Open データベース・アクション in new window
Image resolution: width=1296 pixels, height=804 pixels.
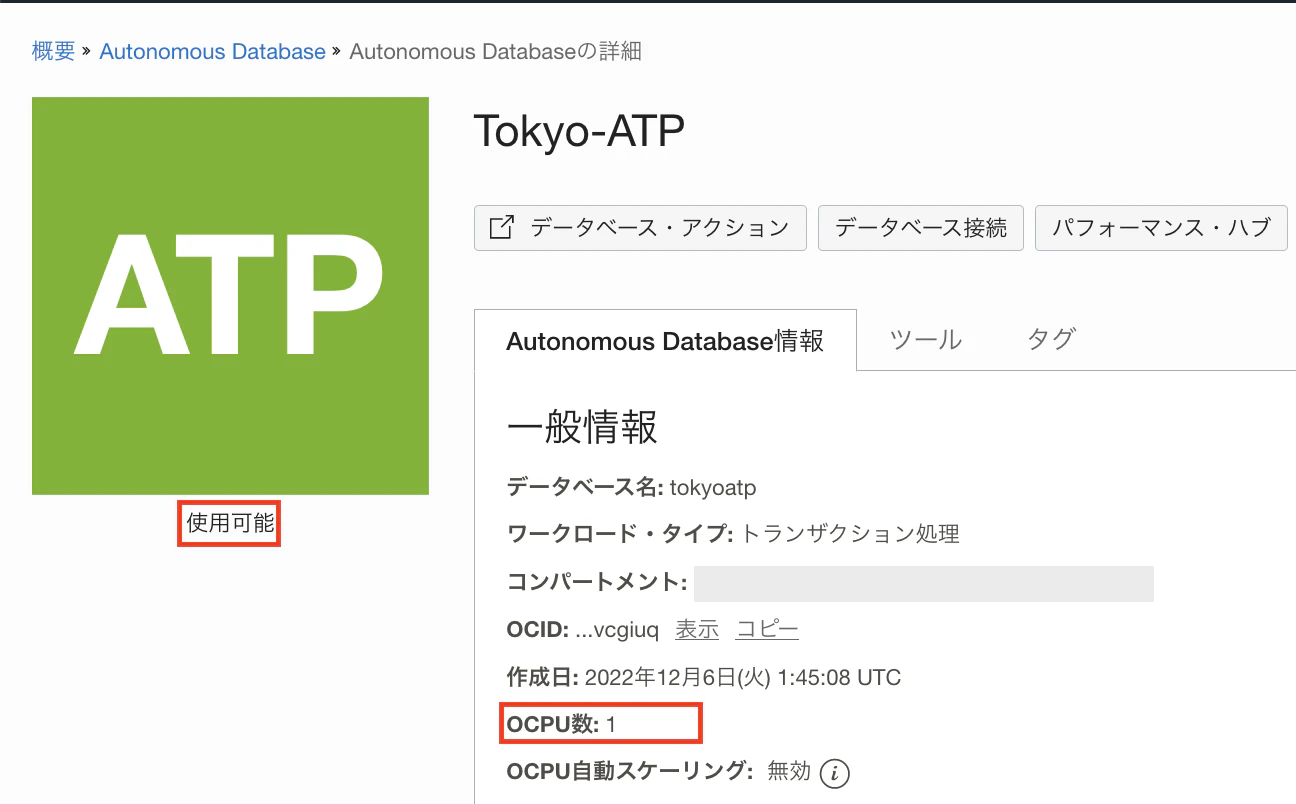(640, 228)
